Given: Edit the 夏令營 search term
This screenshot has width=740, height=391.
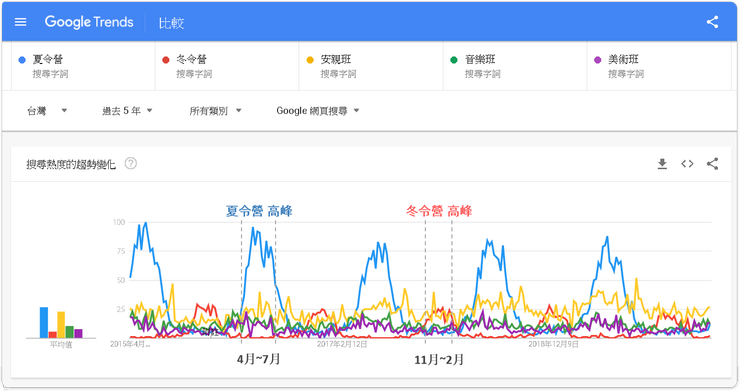Looking at the screenshot, I should [83, 66].
